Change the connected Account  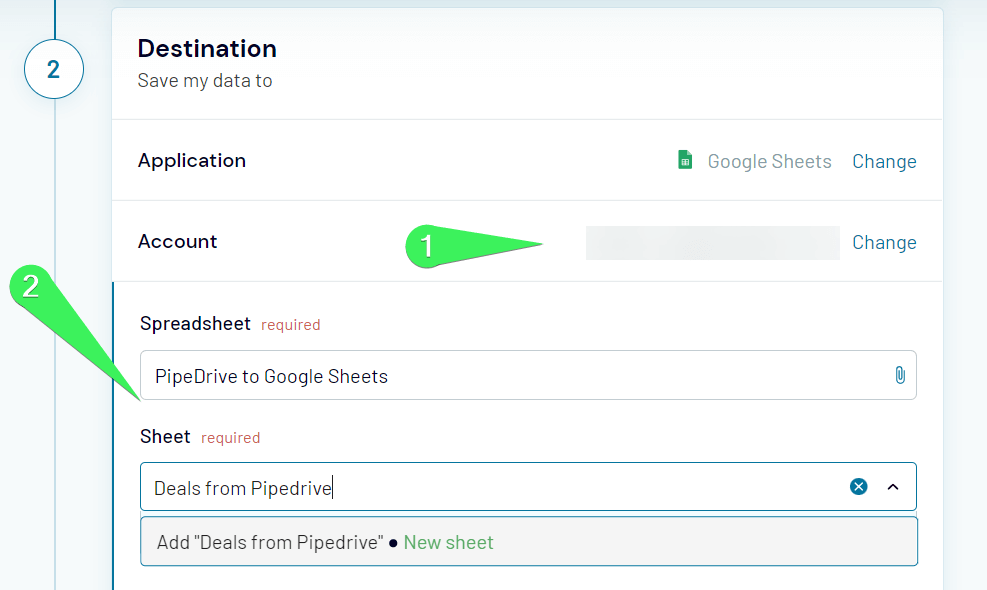tap(884, 242)
